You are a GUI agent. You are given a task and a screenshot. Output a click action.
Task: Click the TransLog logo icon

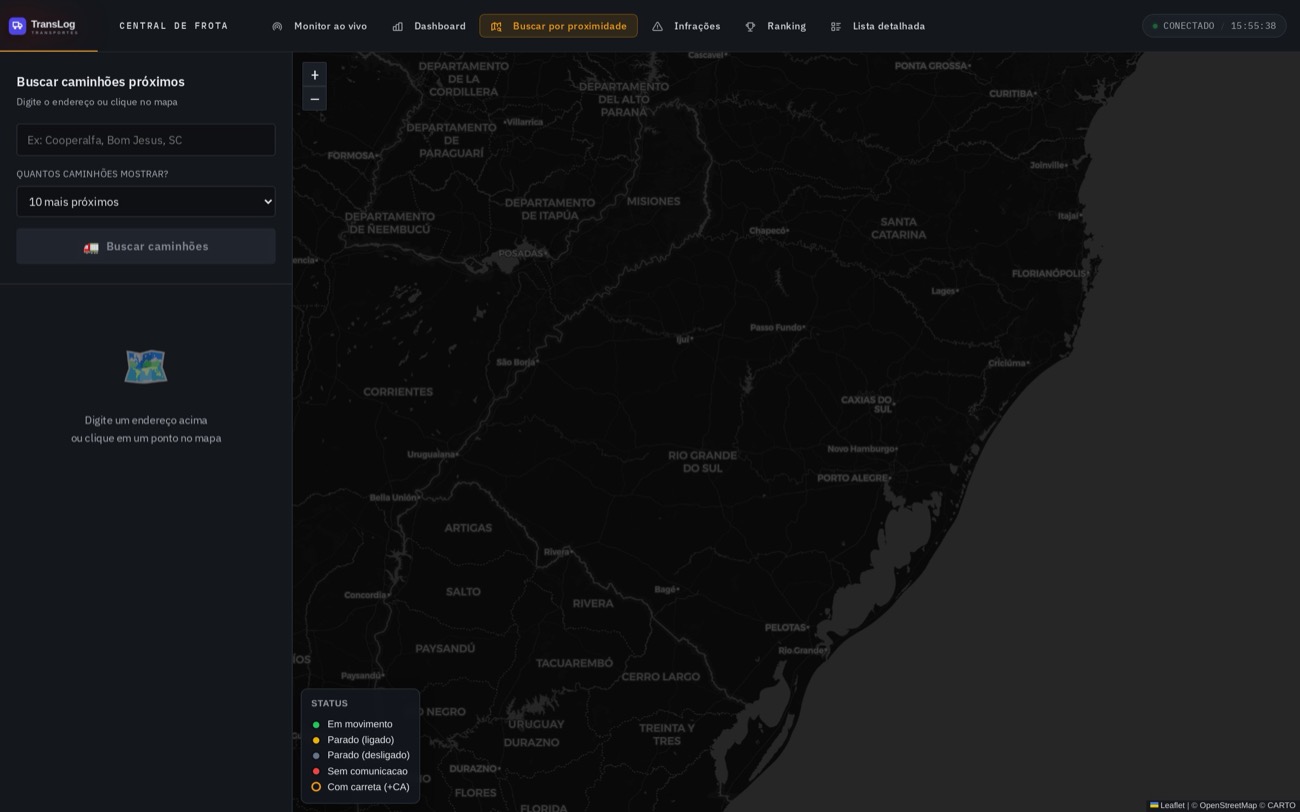(17, 26)
